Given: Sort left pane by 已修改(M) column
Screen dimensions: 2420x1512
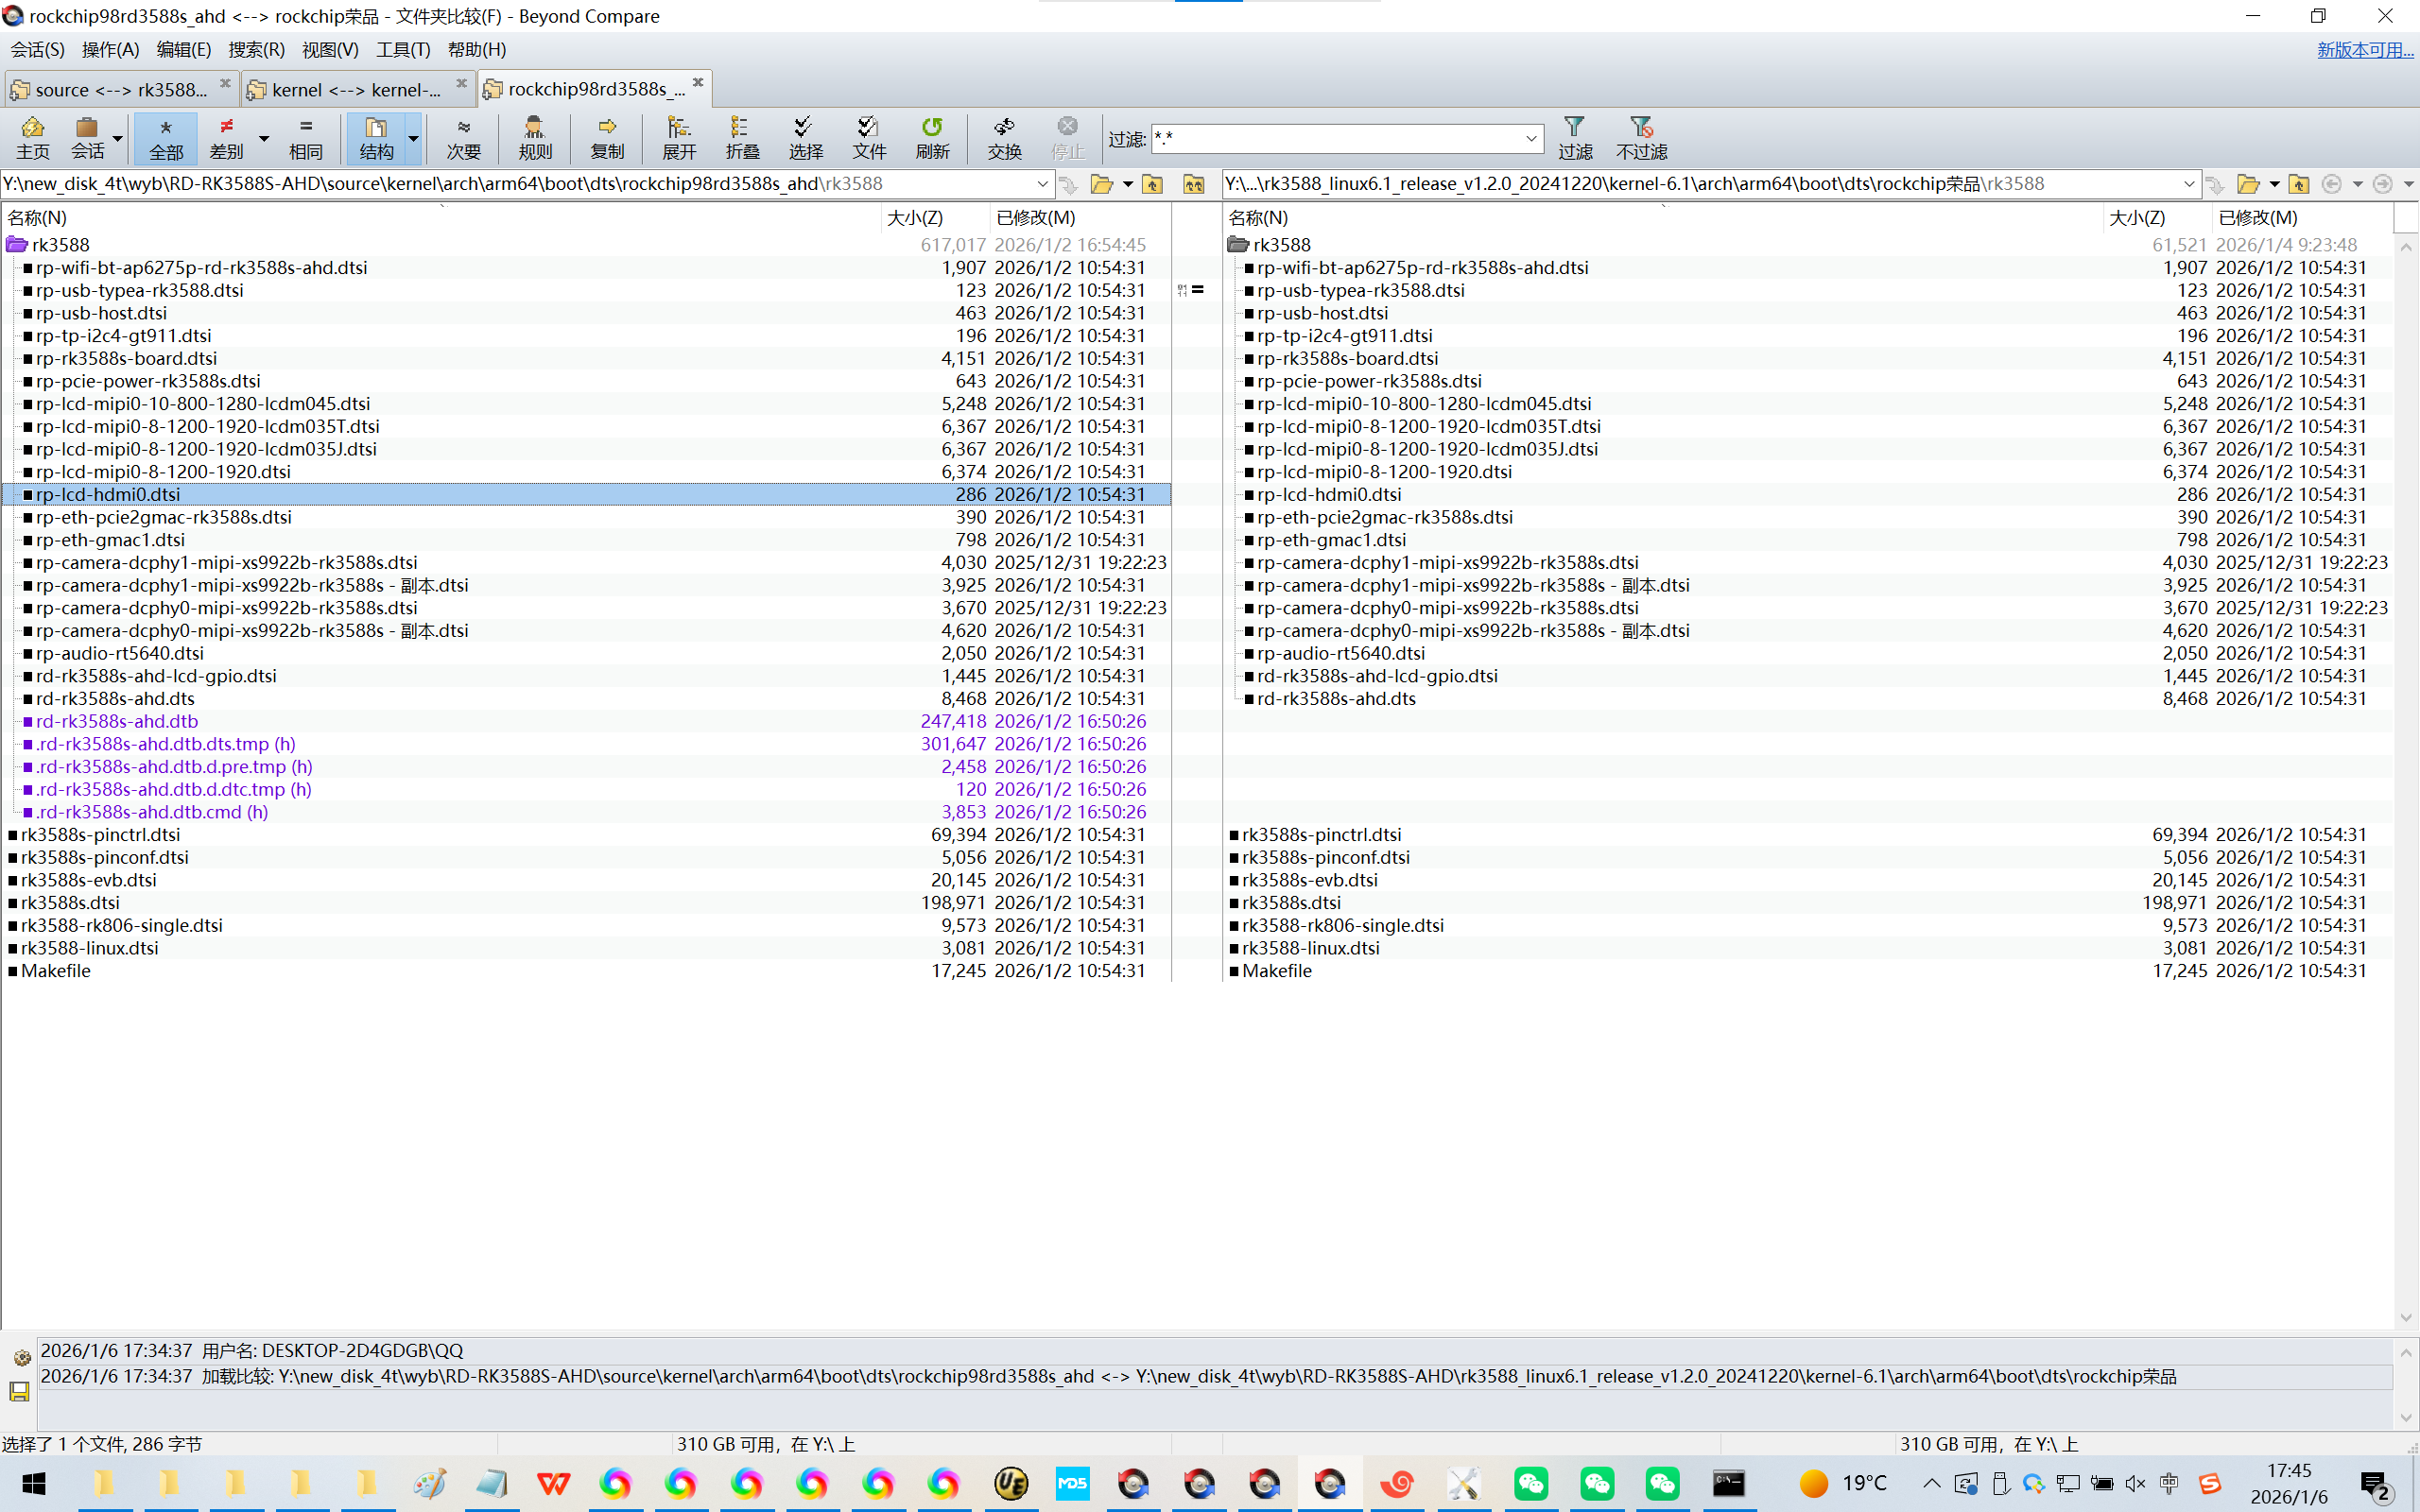Looking at the screenshot, I should [x=1078, y=217].
